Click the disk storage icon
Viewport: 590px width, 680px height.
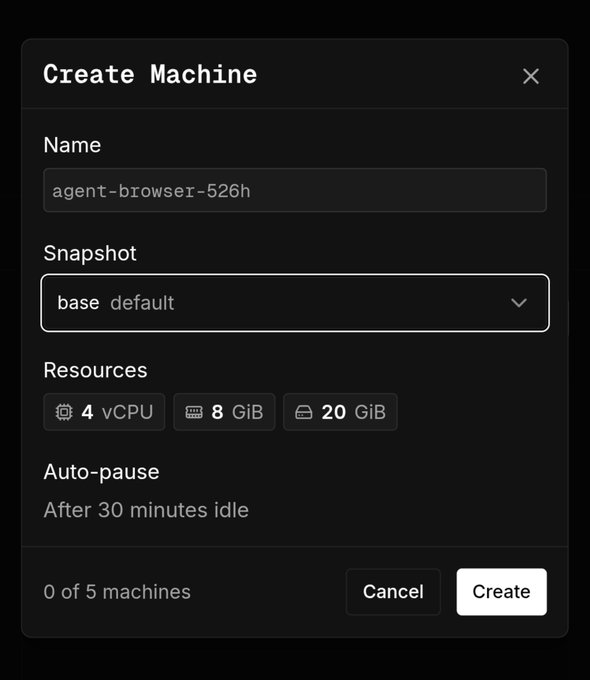[x=304, y=412]
